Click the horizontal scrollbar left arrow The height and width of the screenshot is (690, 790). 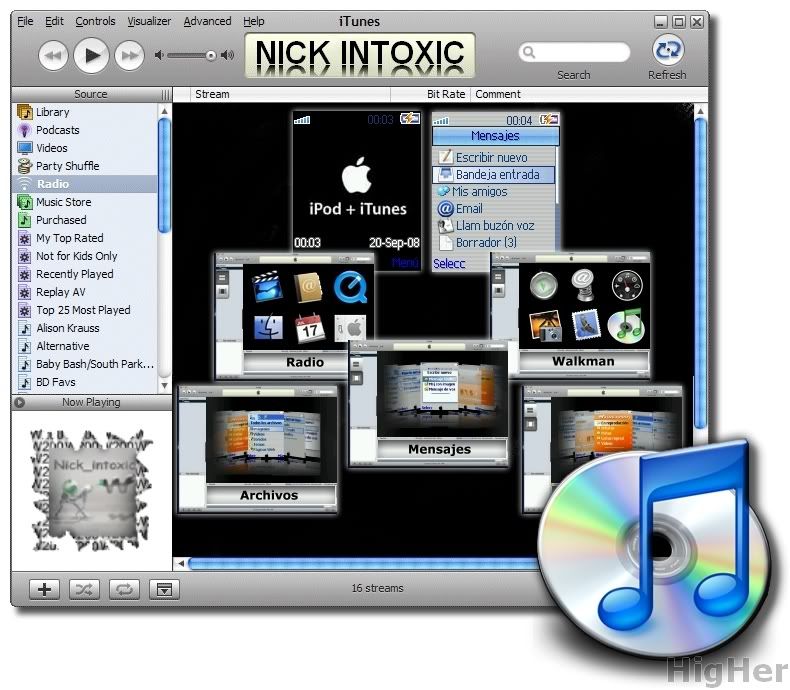click(181, 564)
